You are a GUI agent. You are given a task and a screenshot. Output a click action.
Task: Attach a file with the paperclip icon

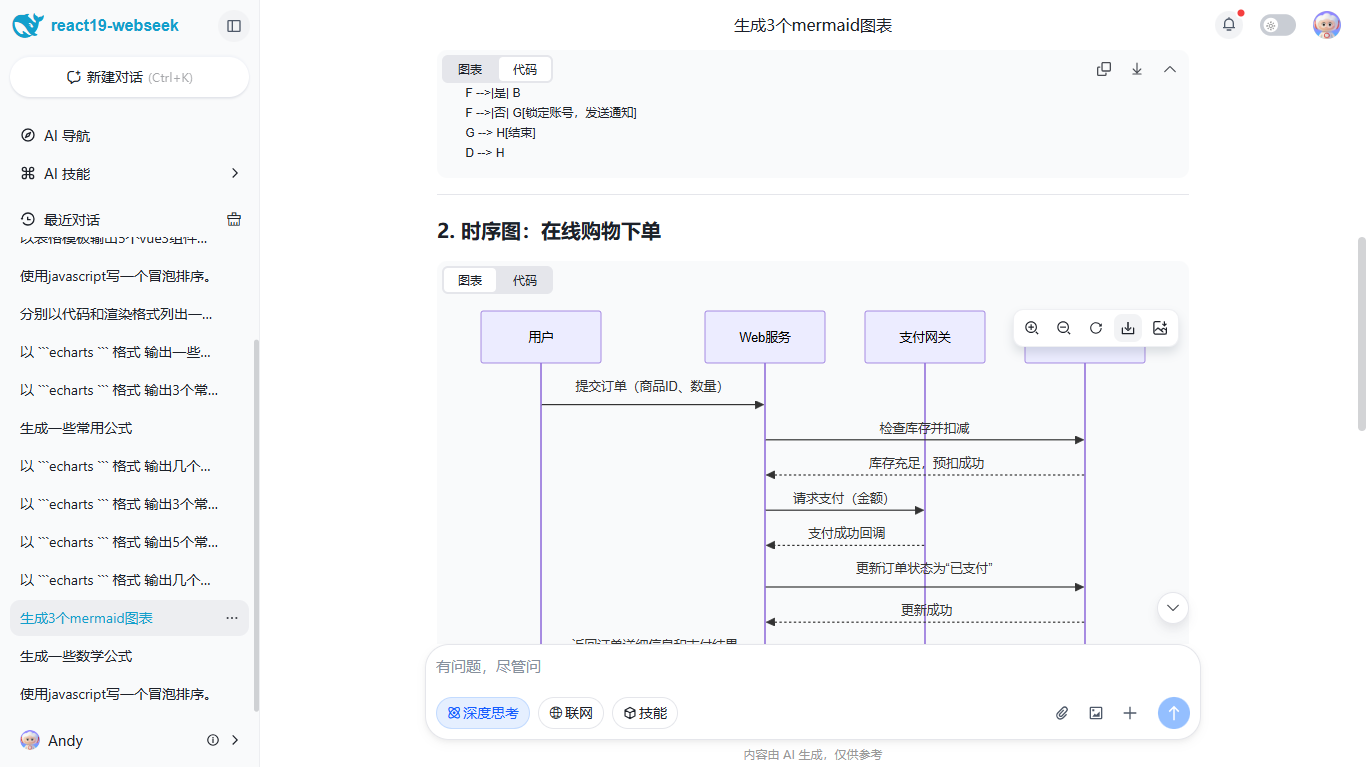(x=1062, y=713)
